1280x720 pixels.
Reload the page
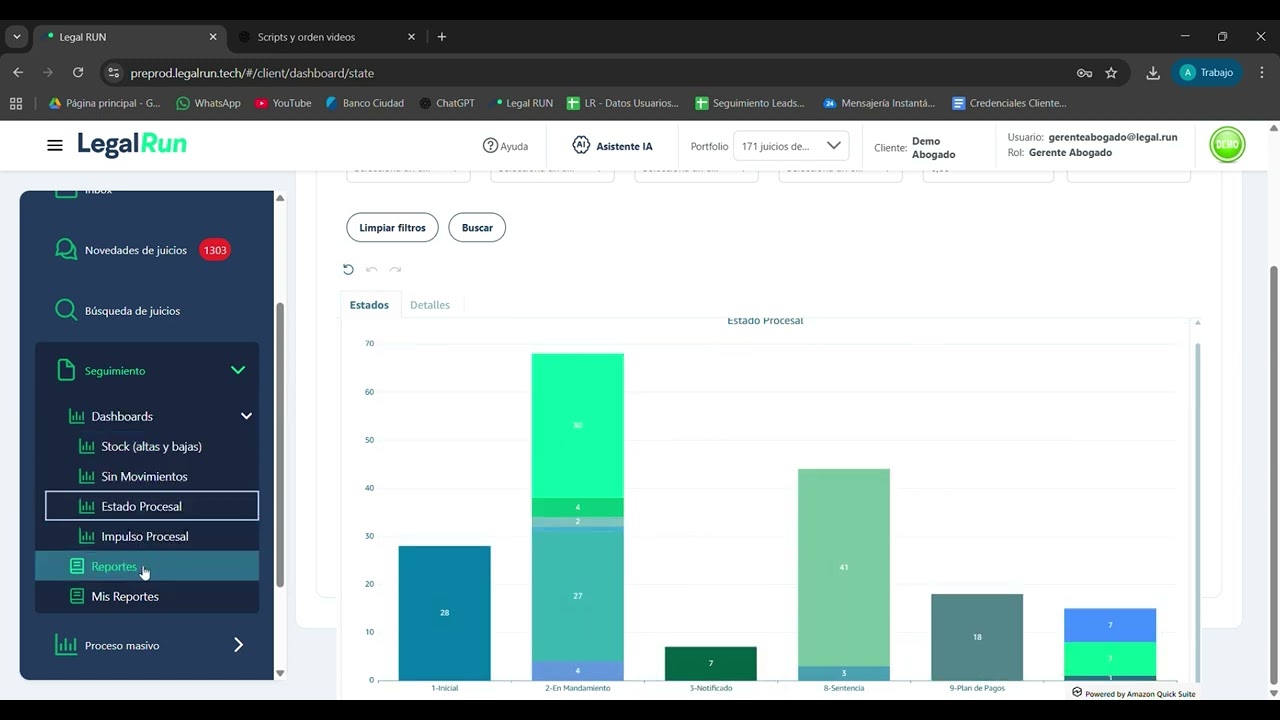[78, 73]
